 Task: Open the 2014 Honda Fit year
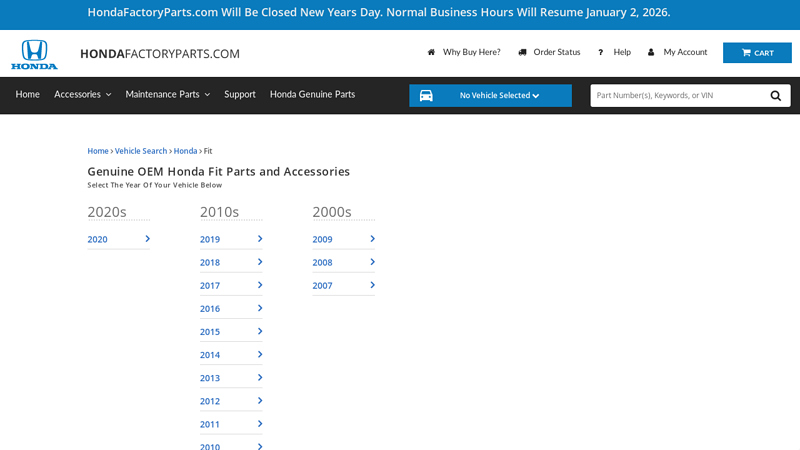[210, 355]
